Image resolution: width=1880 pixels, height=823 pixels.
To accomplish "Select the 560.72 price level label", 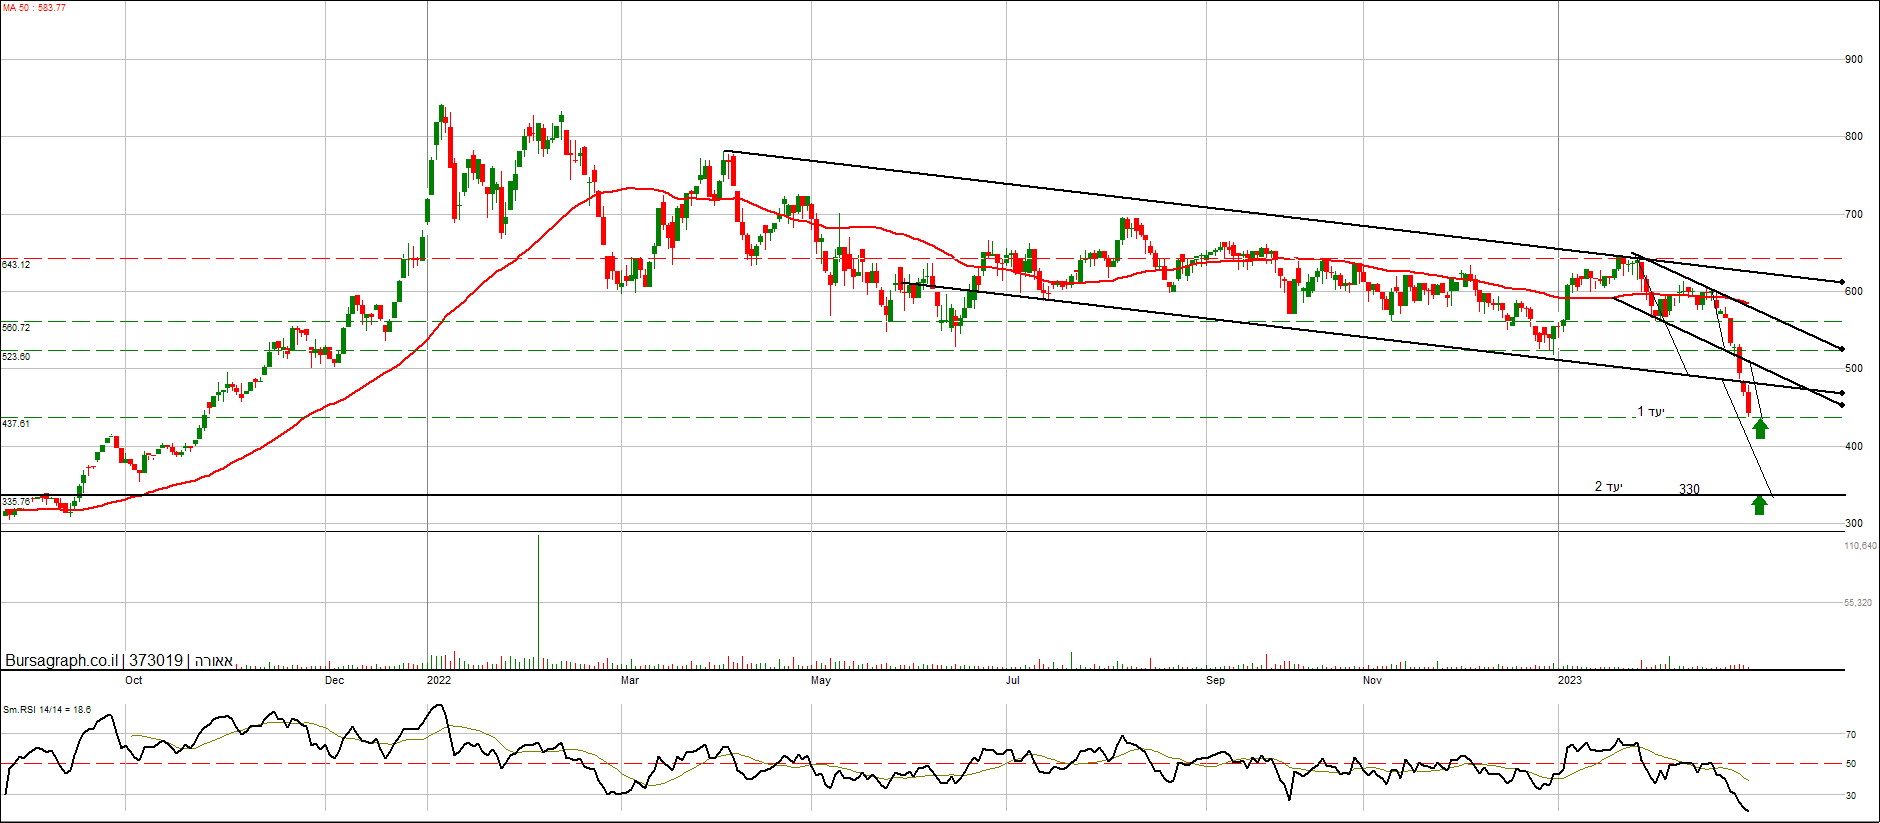I will [16, 328].
